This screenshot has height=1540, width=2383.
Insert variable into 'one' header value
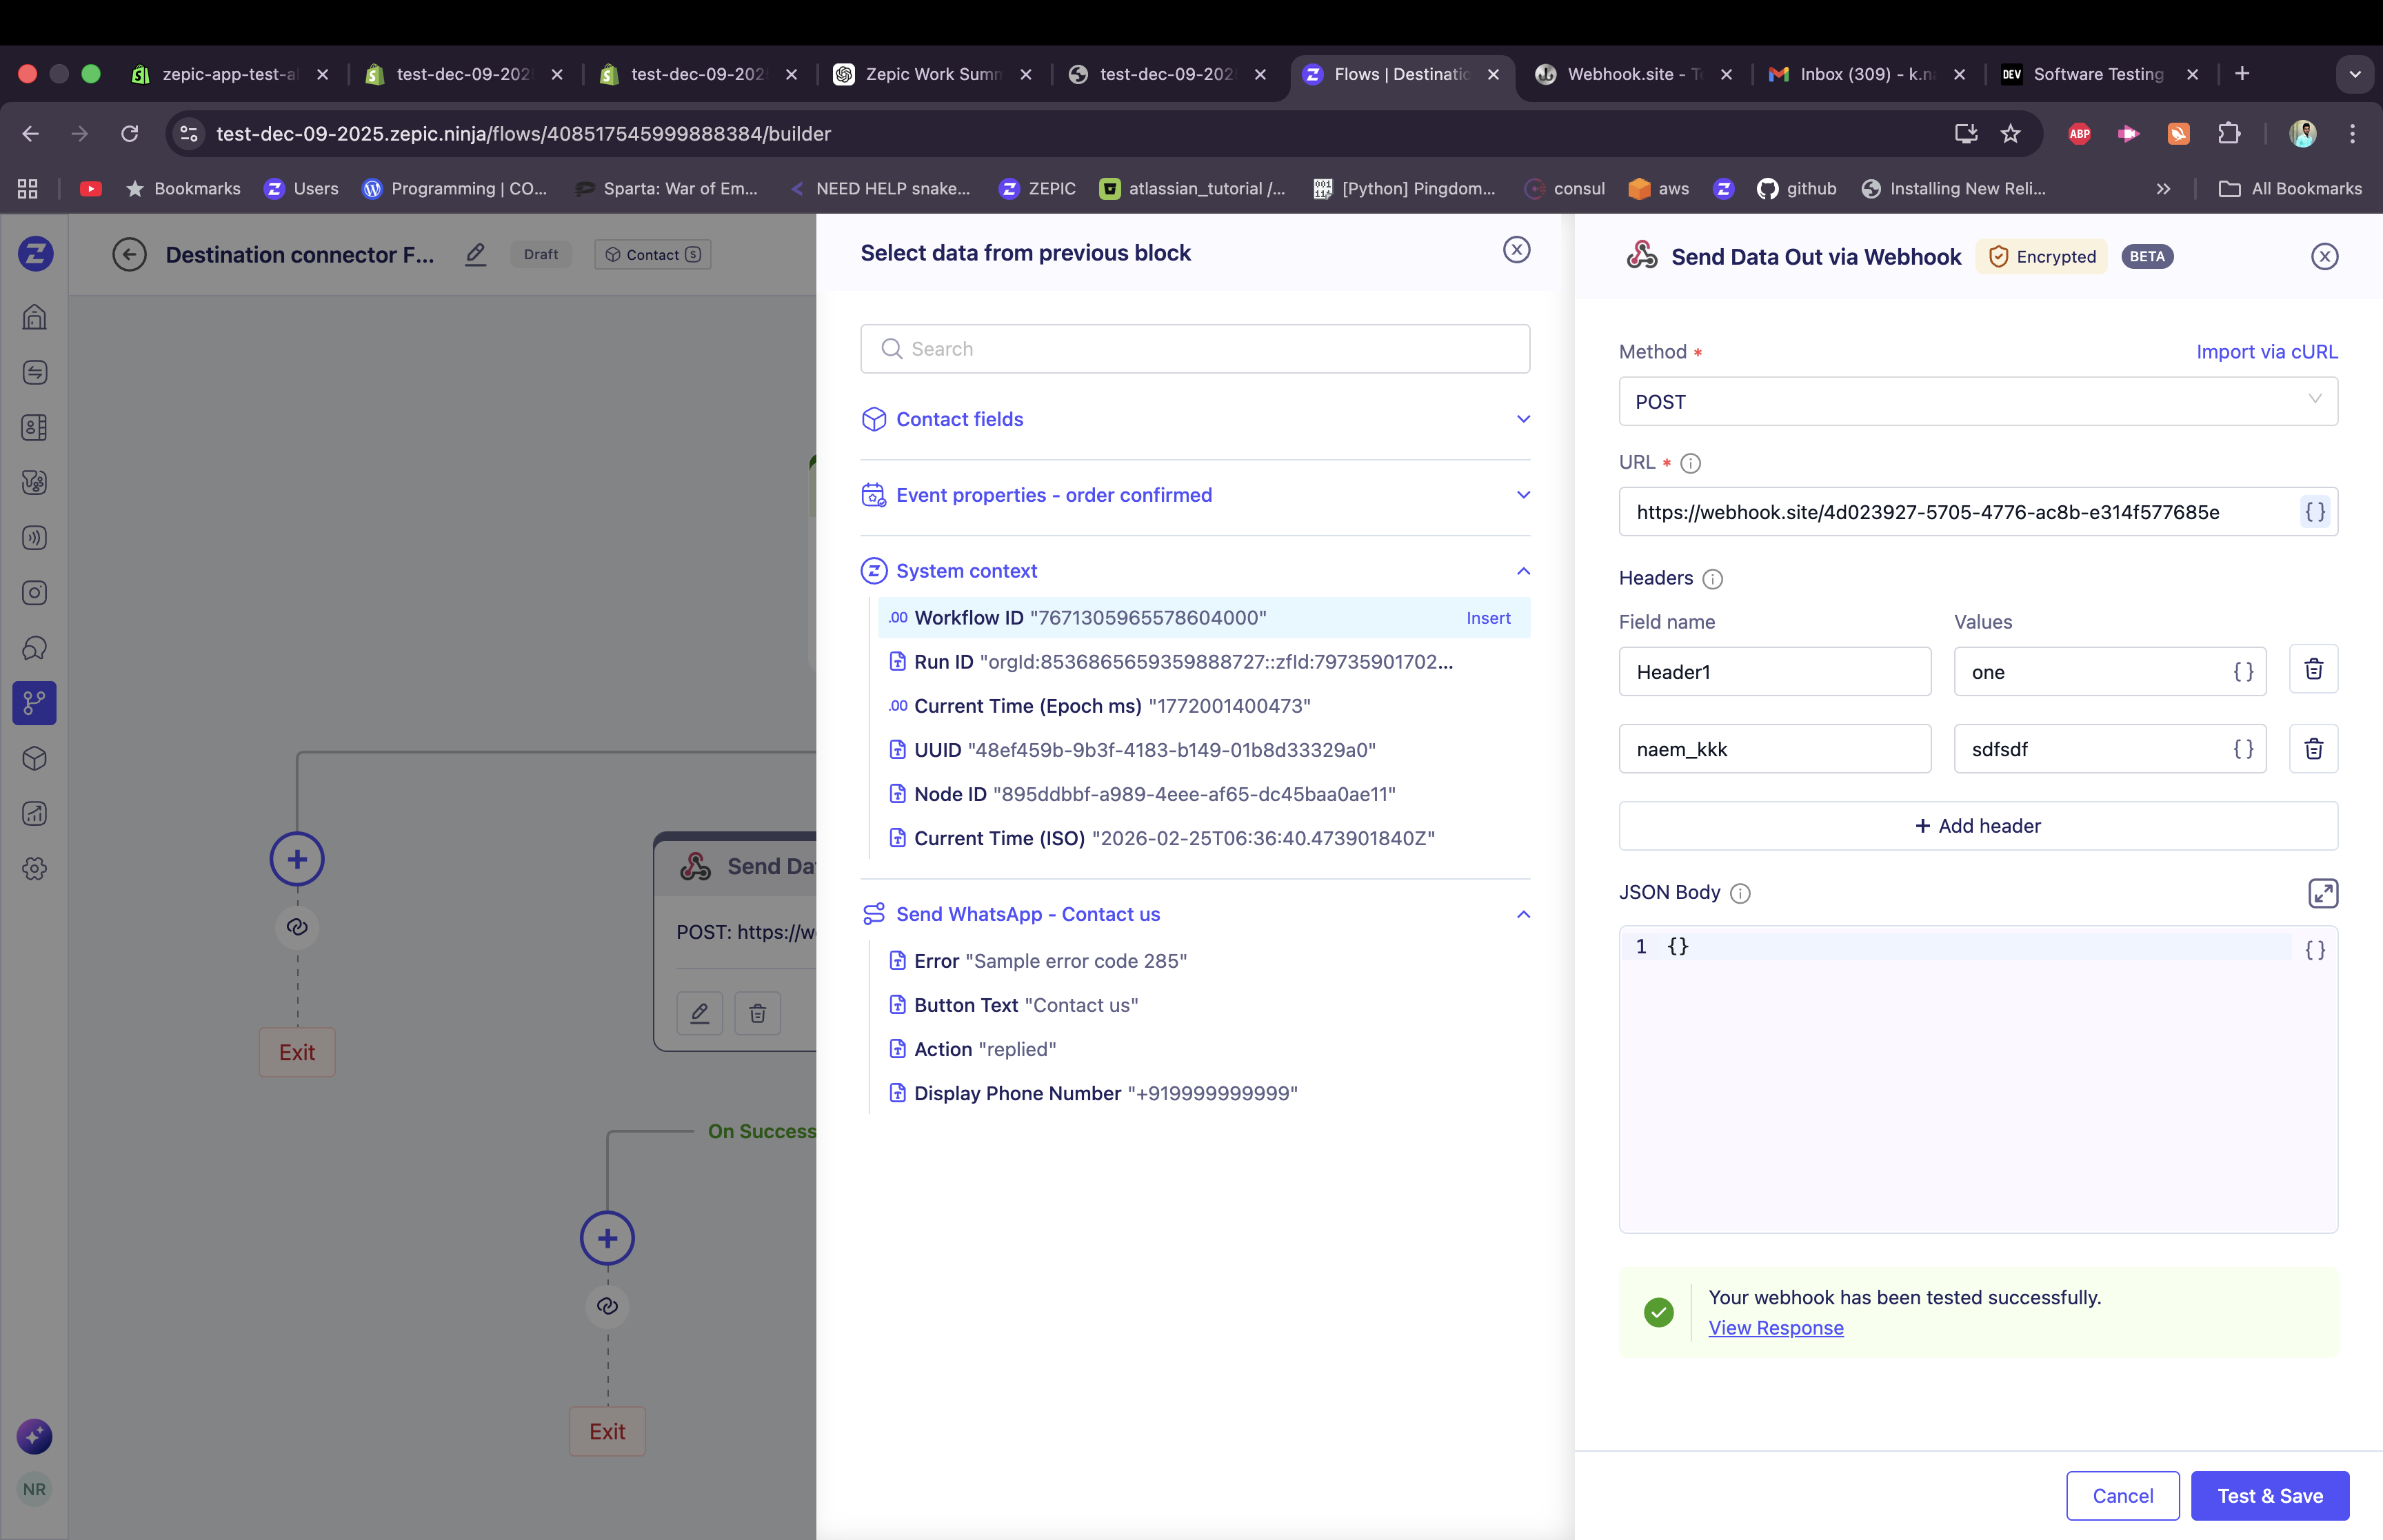(2243, 672)
